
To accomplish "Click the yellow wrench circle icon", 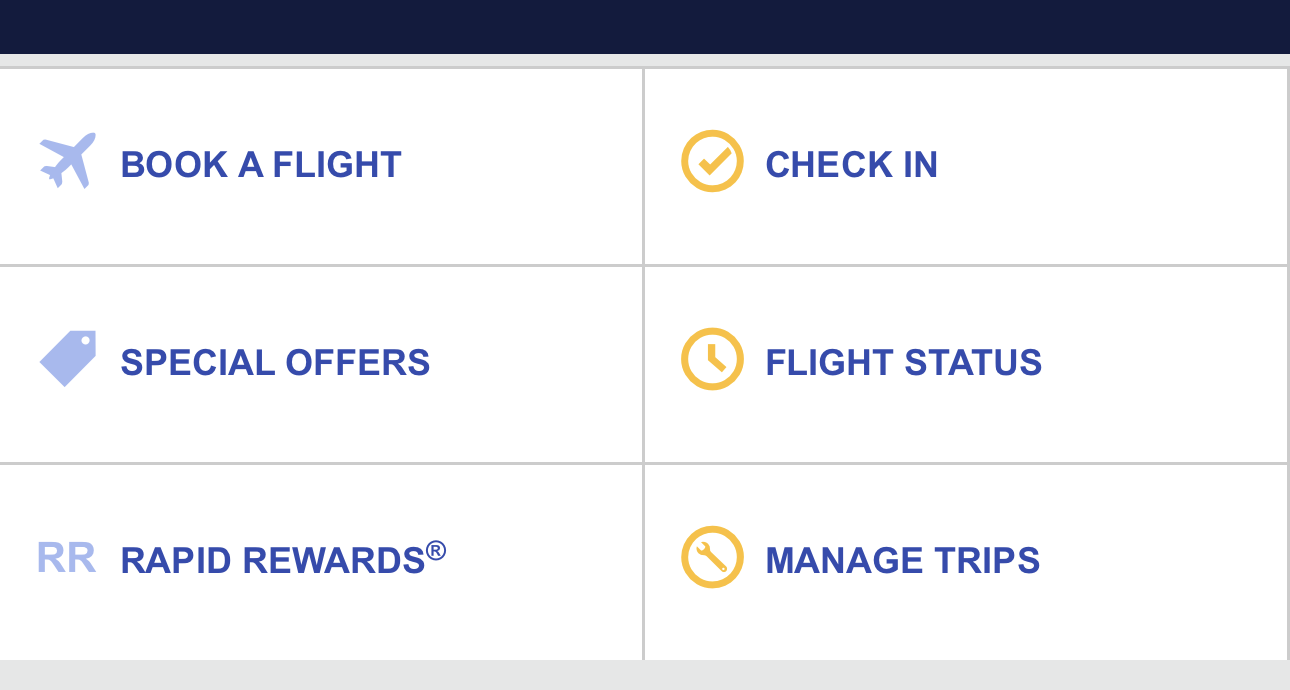I will [x=712, y=557].
